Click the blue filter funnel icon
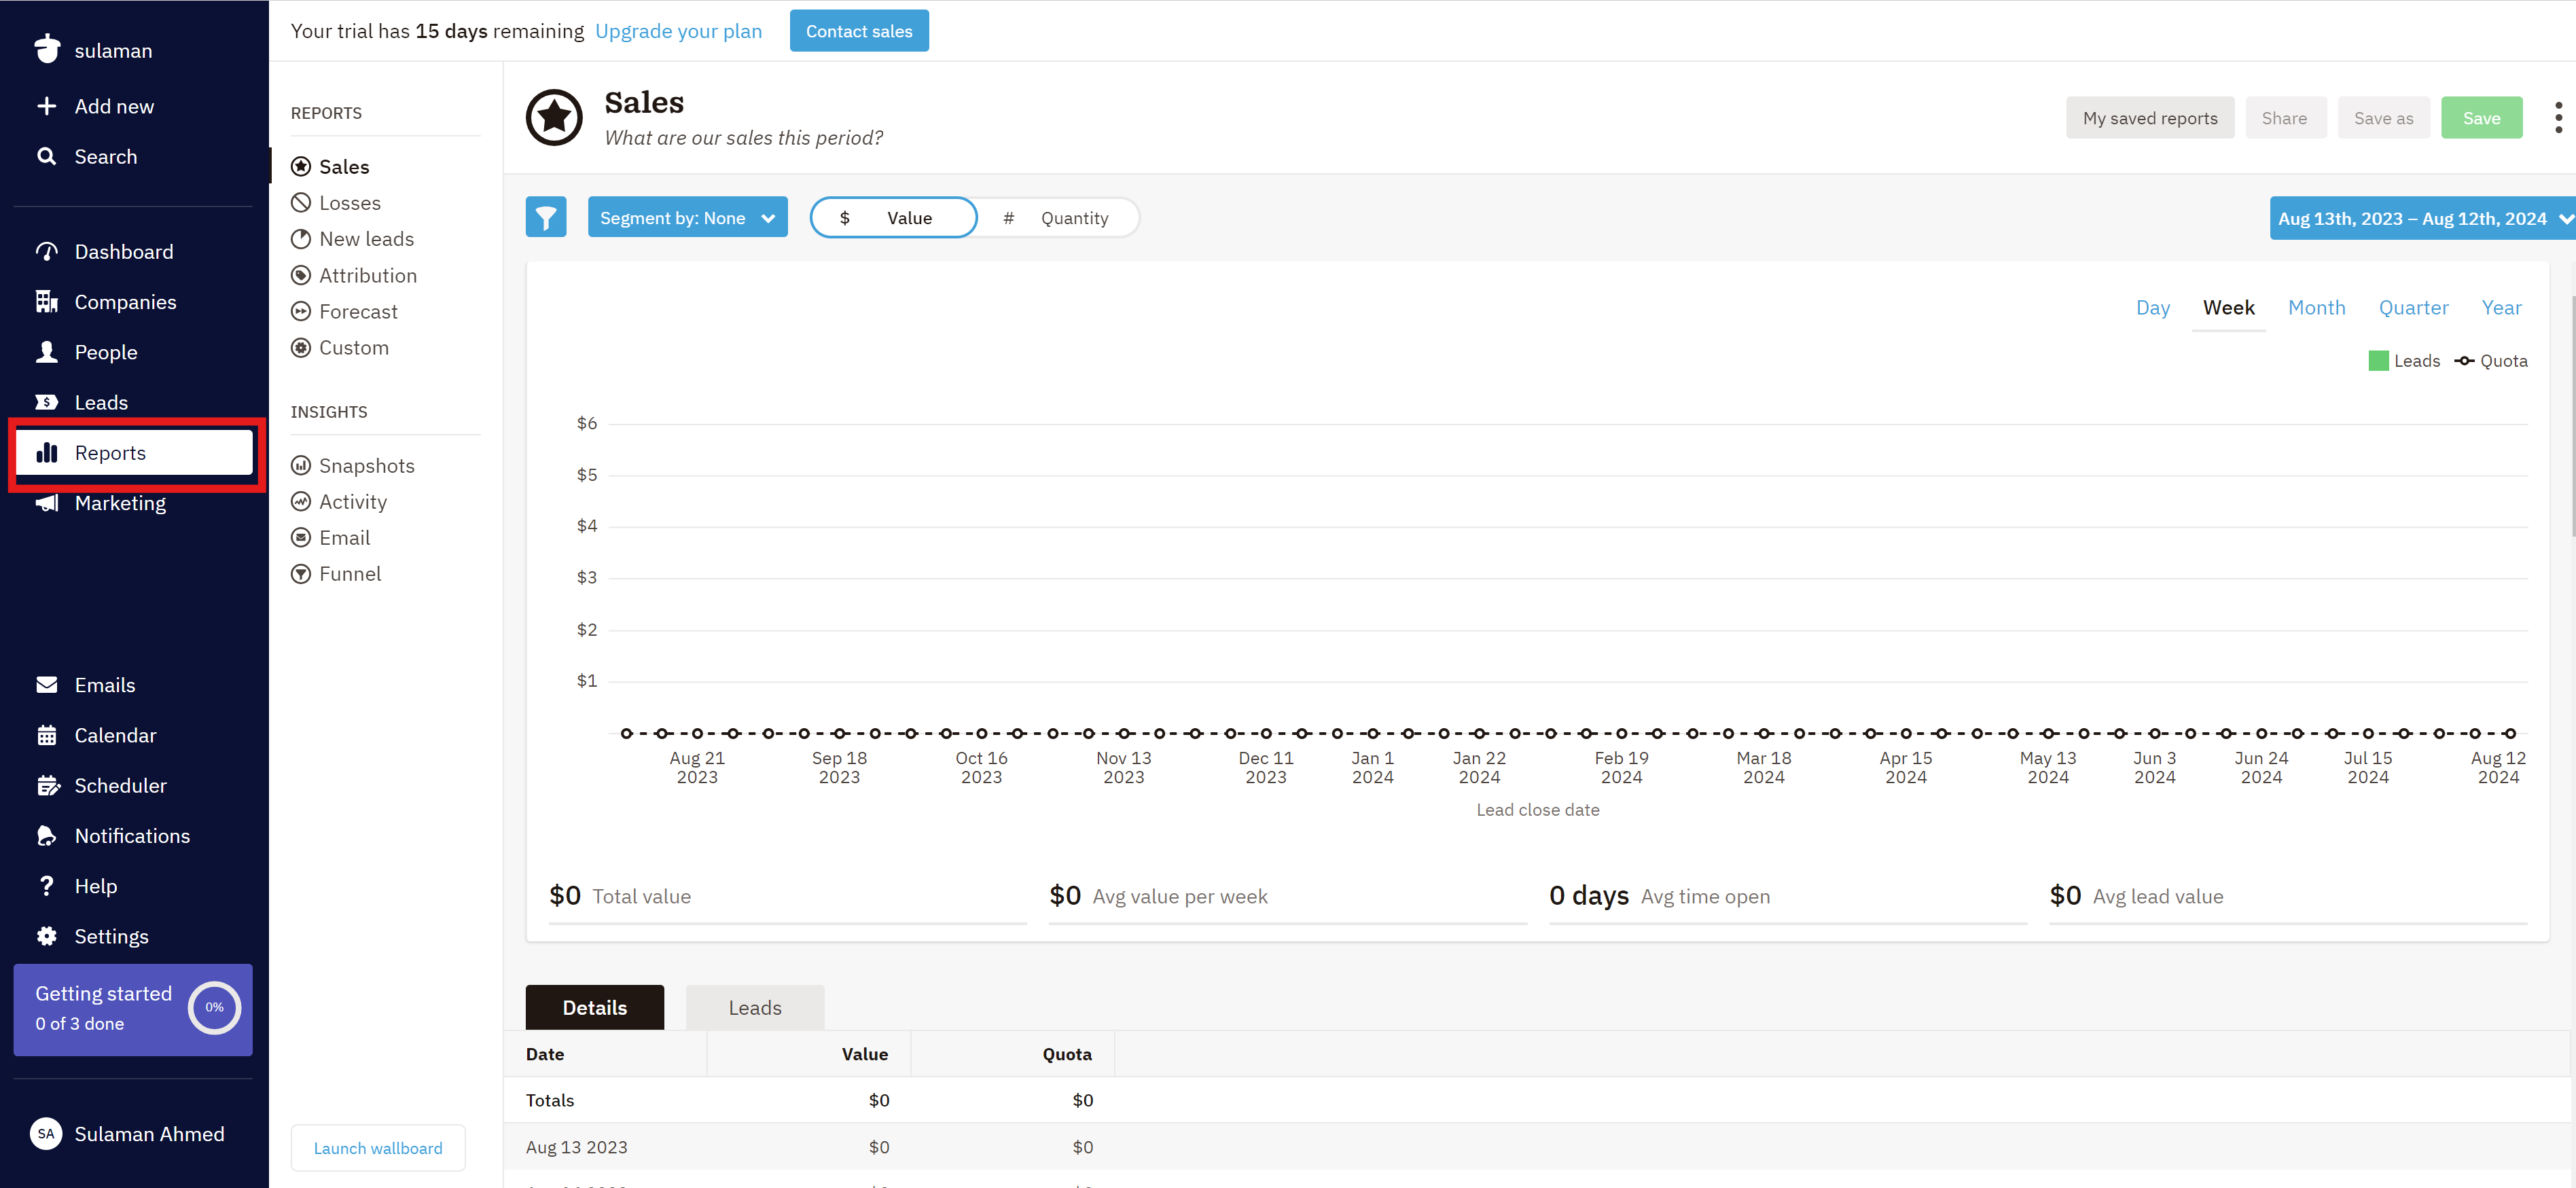 [x=546, y=217]
